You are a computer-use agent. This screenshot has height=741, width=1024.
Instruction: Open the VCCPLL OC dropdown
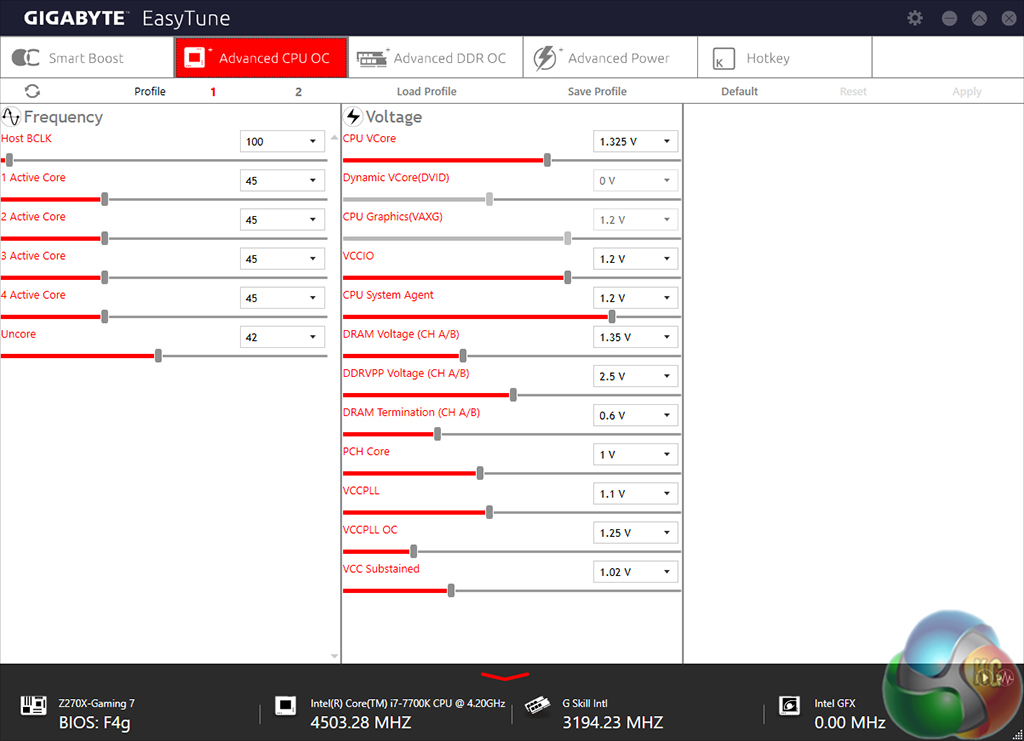pyautogui.click(x=635, y=533)
